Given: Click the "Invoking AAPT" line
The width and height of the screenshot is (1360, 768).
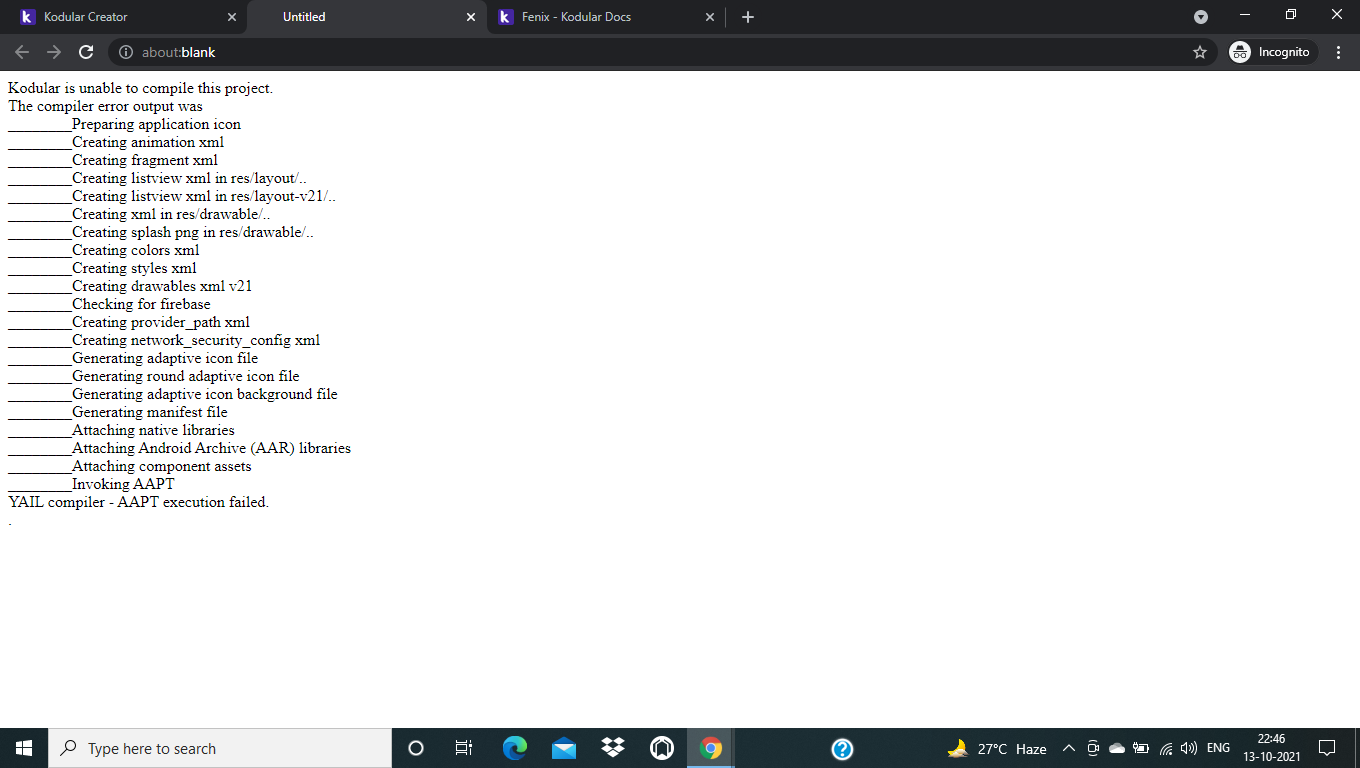Looking at the screenshot, I should click(123, 484).
